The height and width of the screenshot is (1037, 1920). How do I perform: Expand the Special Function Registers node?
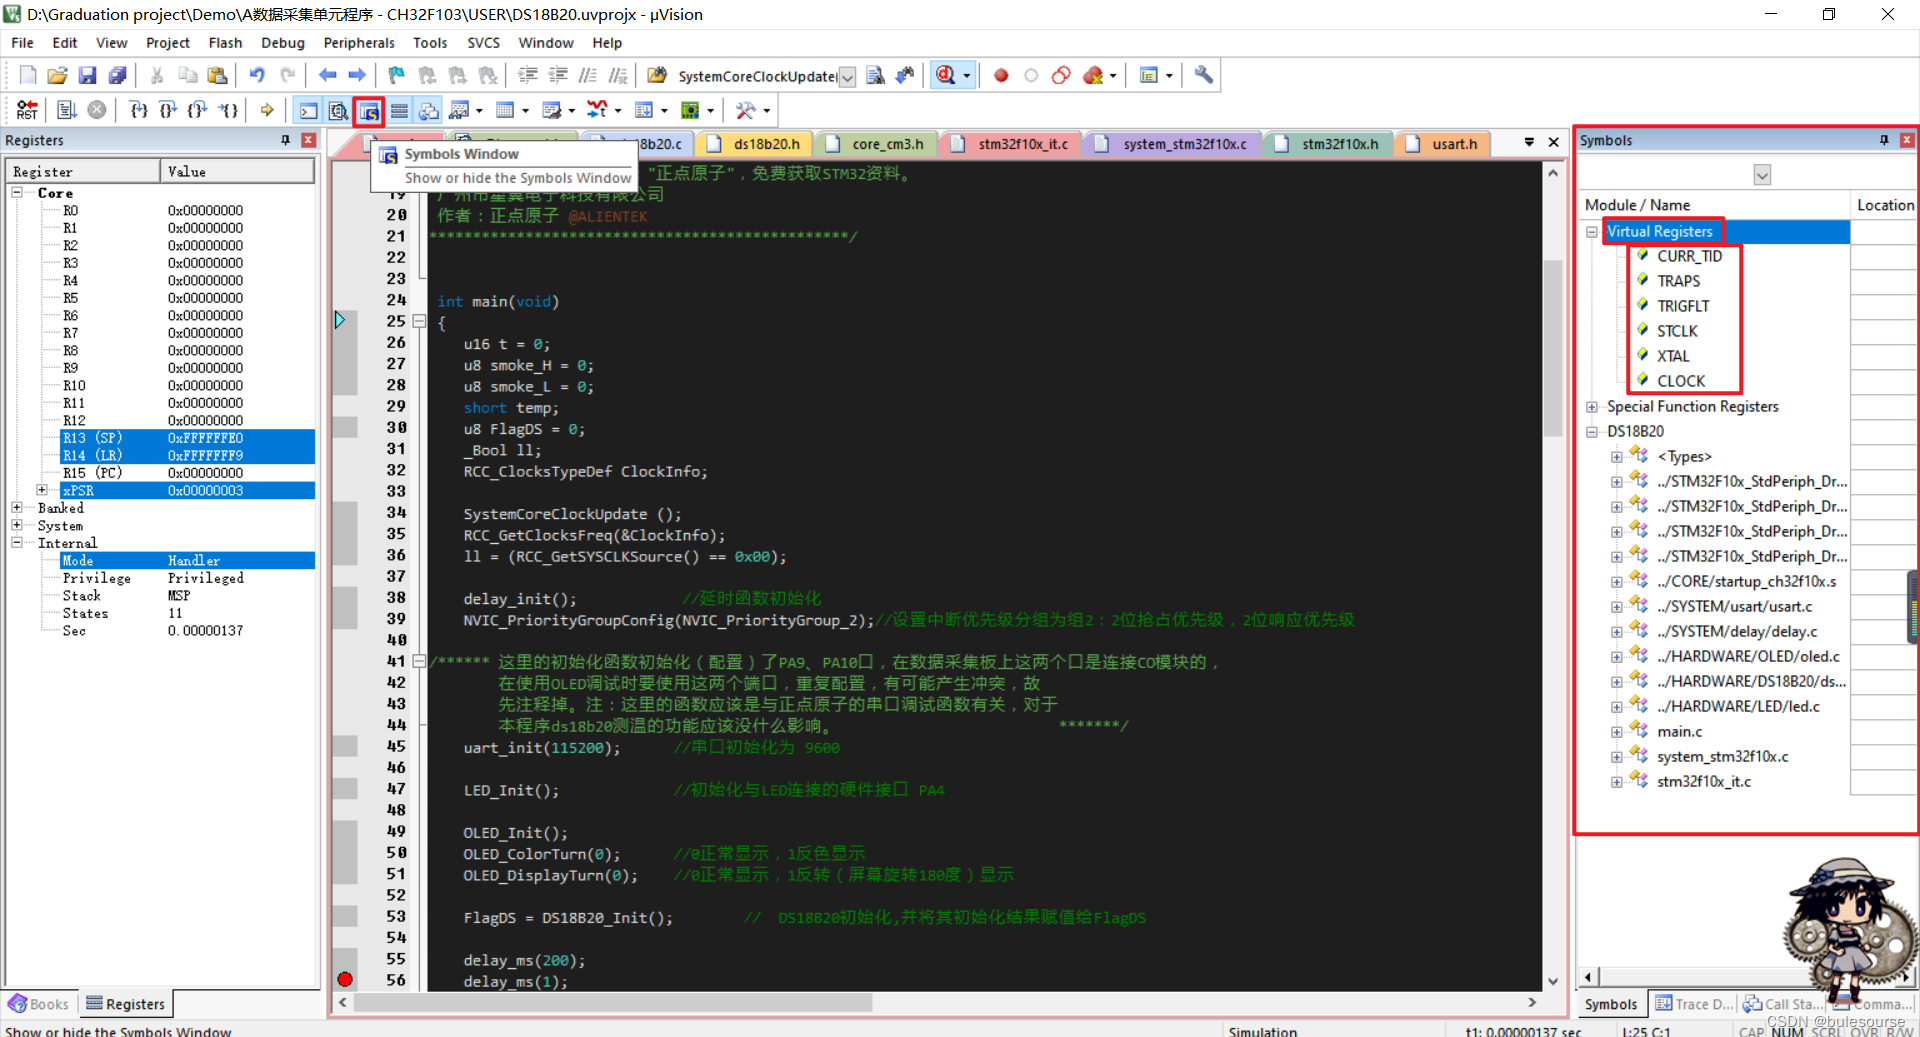pyautogui.click(x=1592, y=407)
